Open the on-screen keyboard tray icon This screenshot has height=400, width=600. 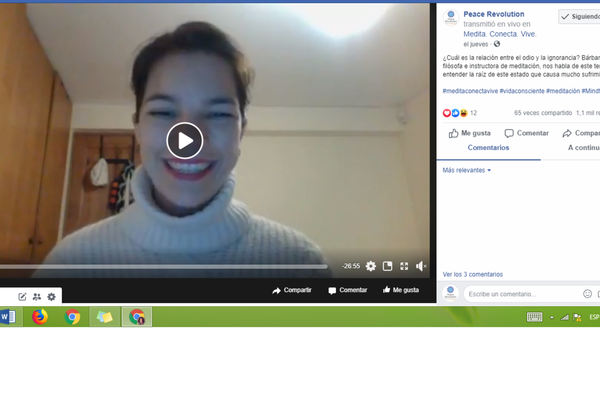click(x=535, y=317)
